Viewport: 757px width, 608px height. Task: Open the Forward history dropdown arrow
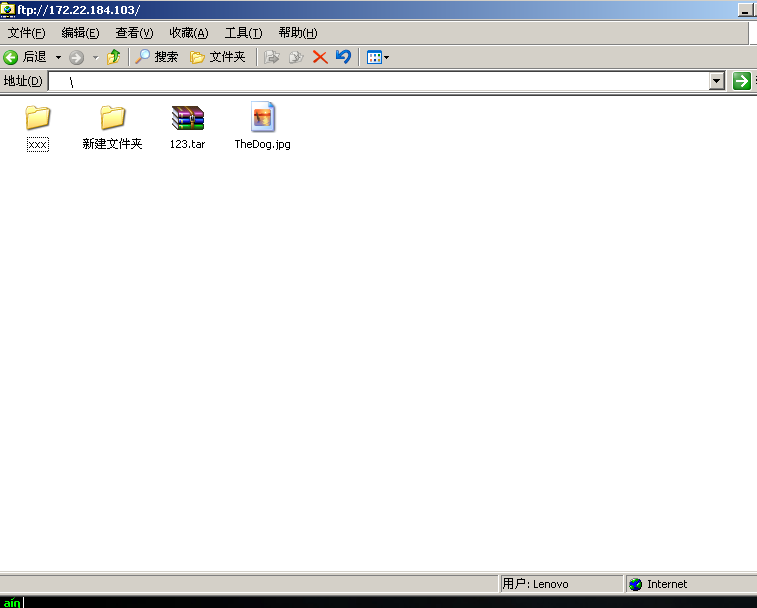pos(96,58)
